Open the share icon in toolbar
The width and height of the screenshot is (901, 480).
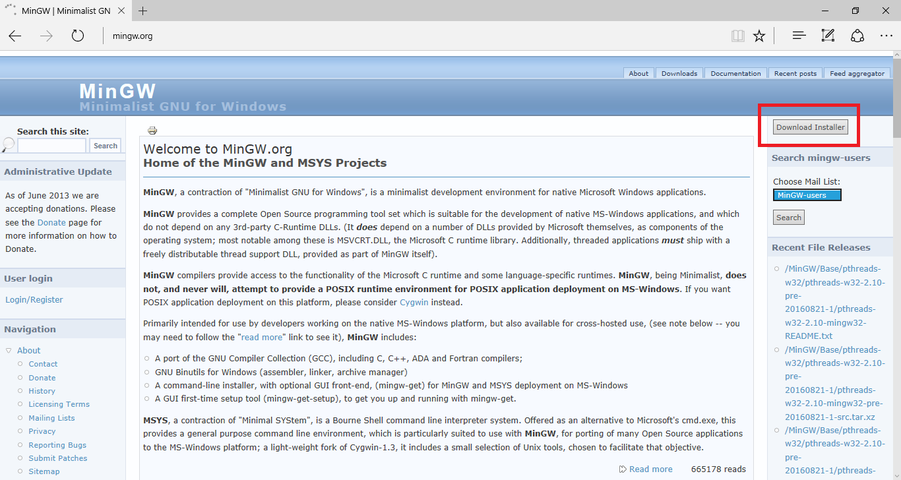(x=857, y=36)
